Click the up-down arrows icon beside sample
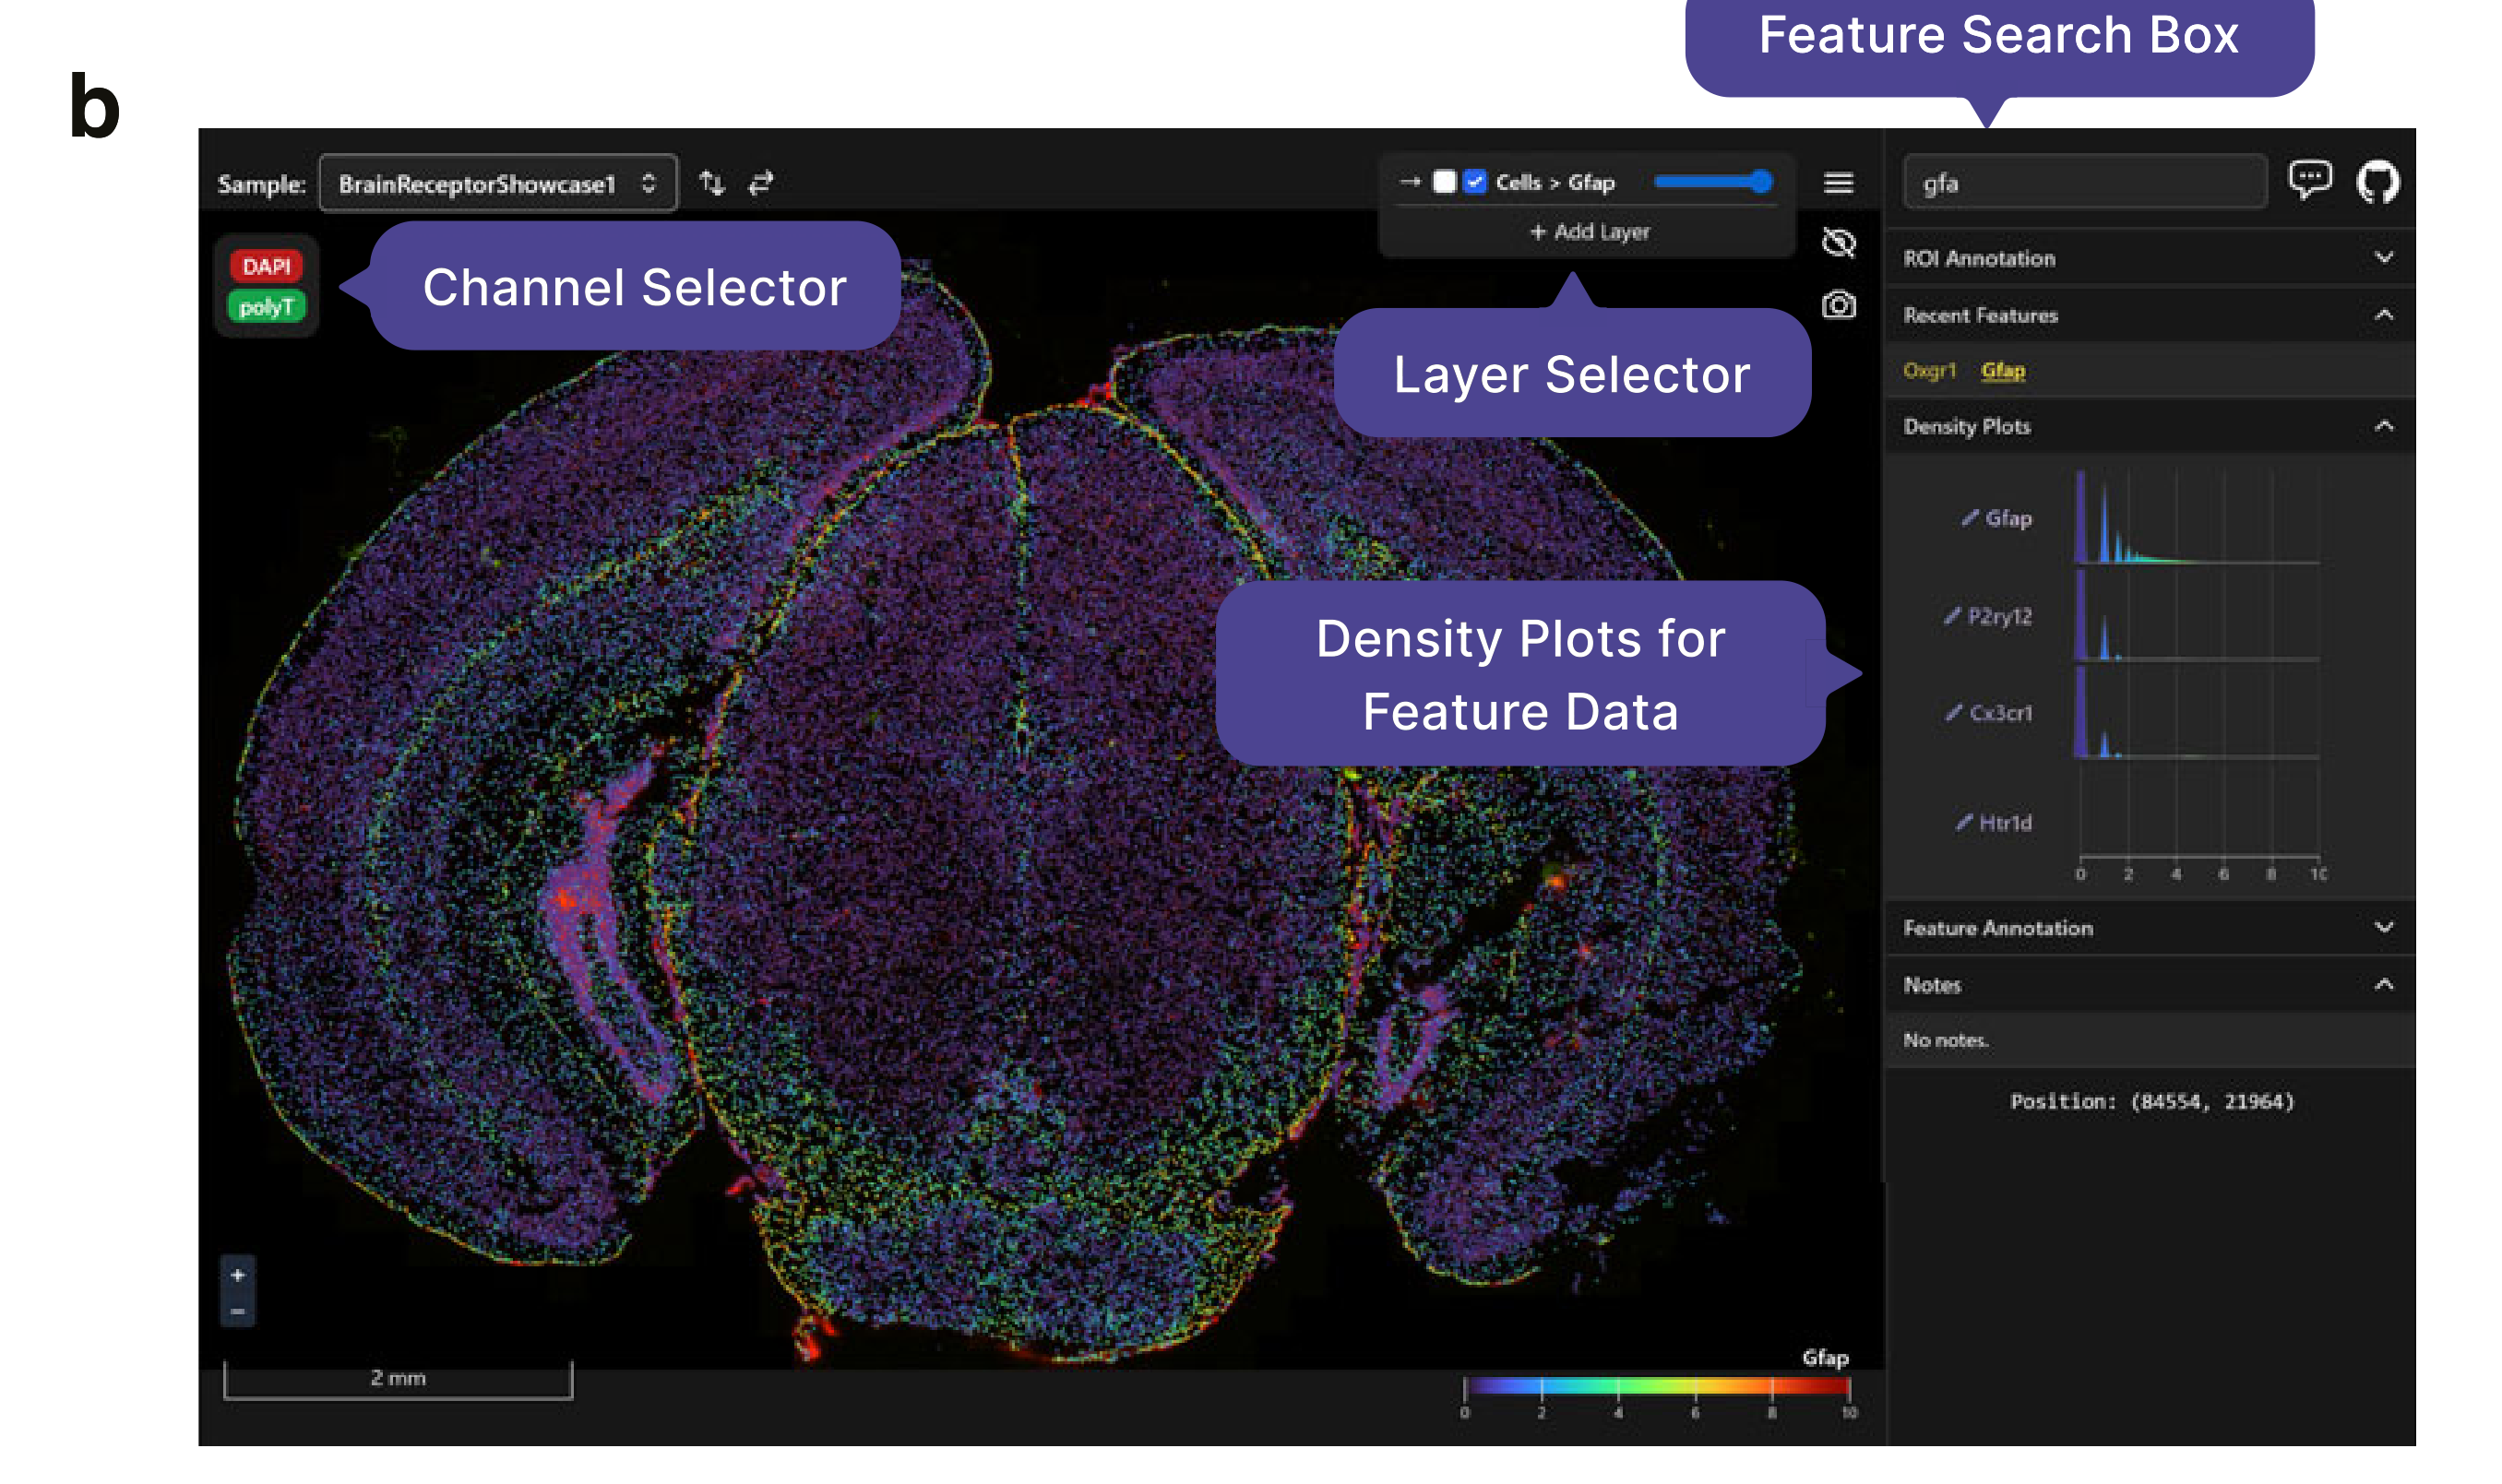 [711, 183]
